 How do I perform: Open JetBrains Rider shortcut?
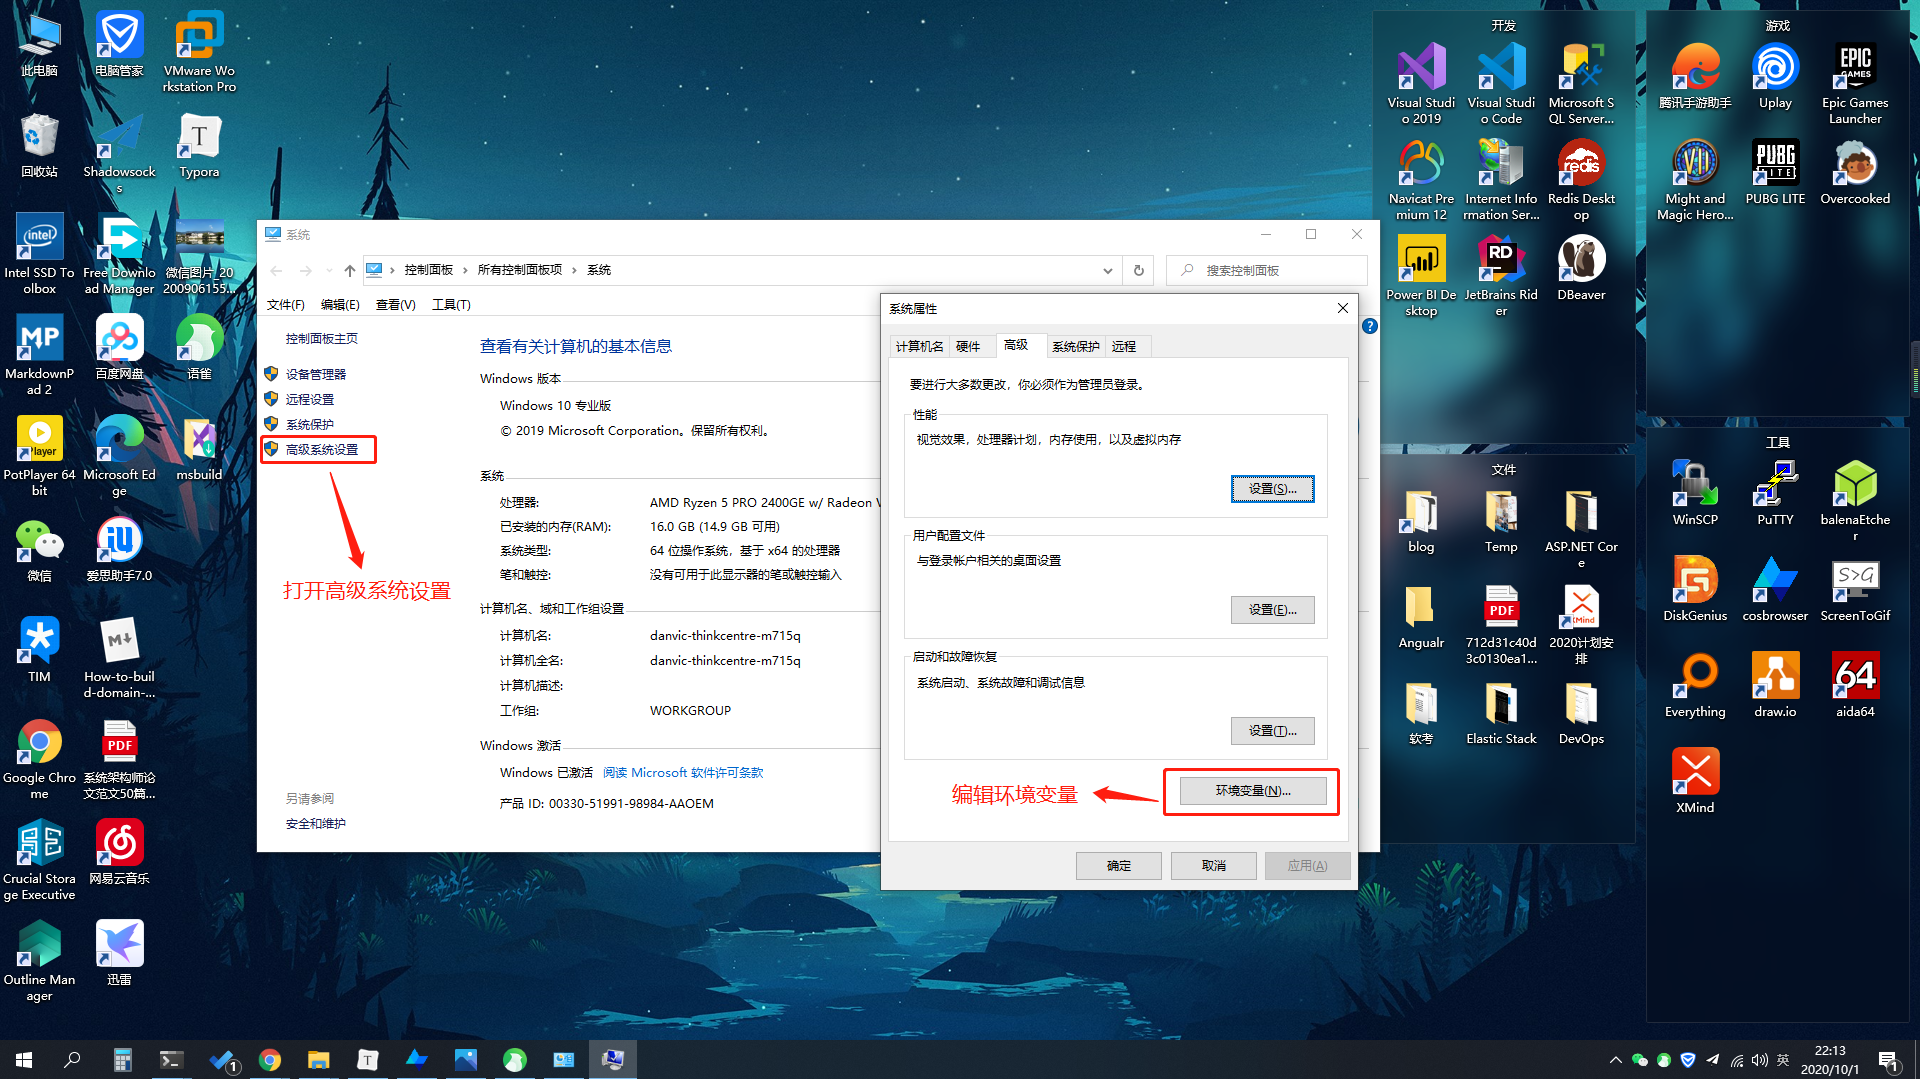(x=1501, y=276)
